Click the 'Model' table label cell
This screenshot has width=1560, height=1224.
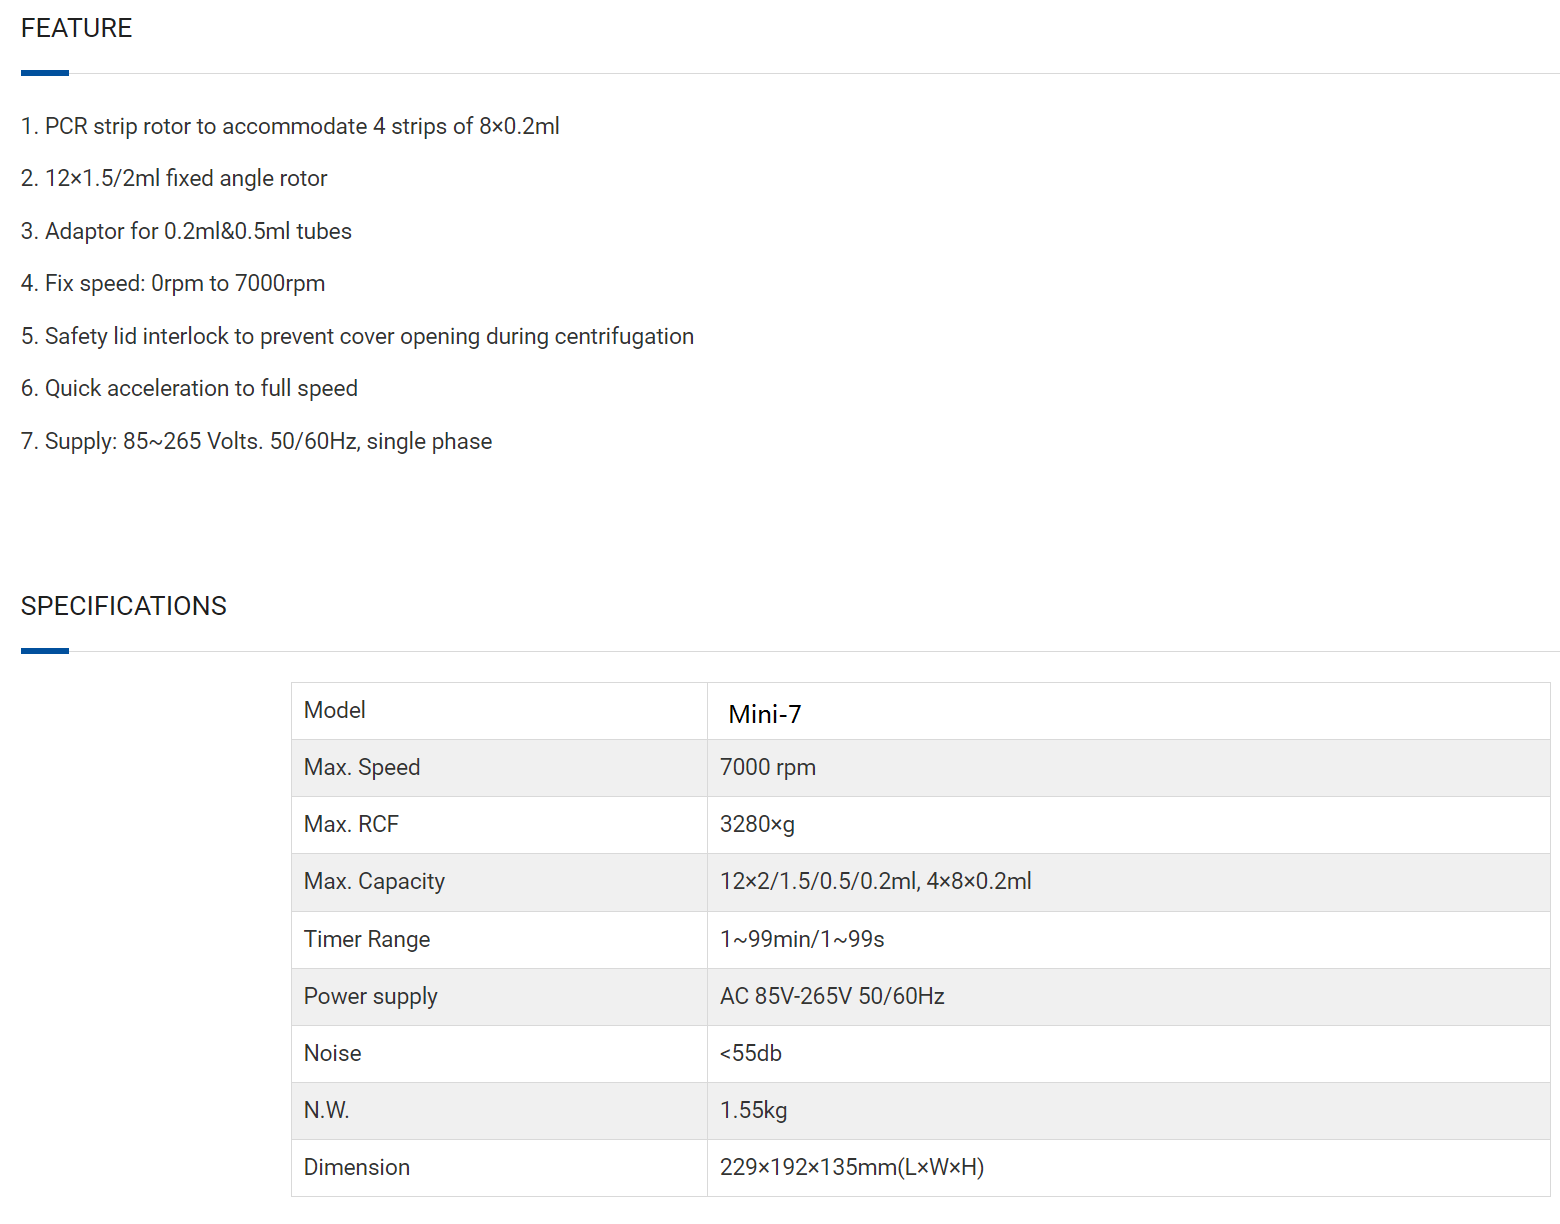(499, 711)
